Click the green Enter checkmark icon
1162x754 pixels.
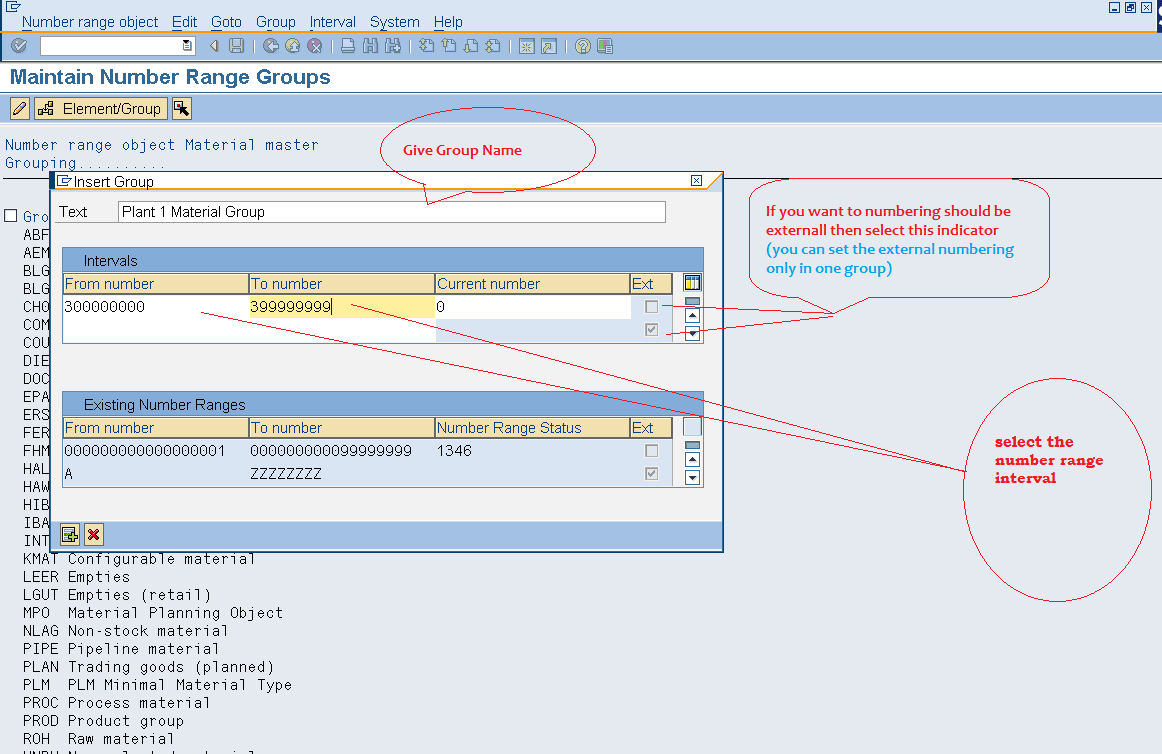tap(18, 45)
